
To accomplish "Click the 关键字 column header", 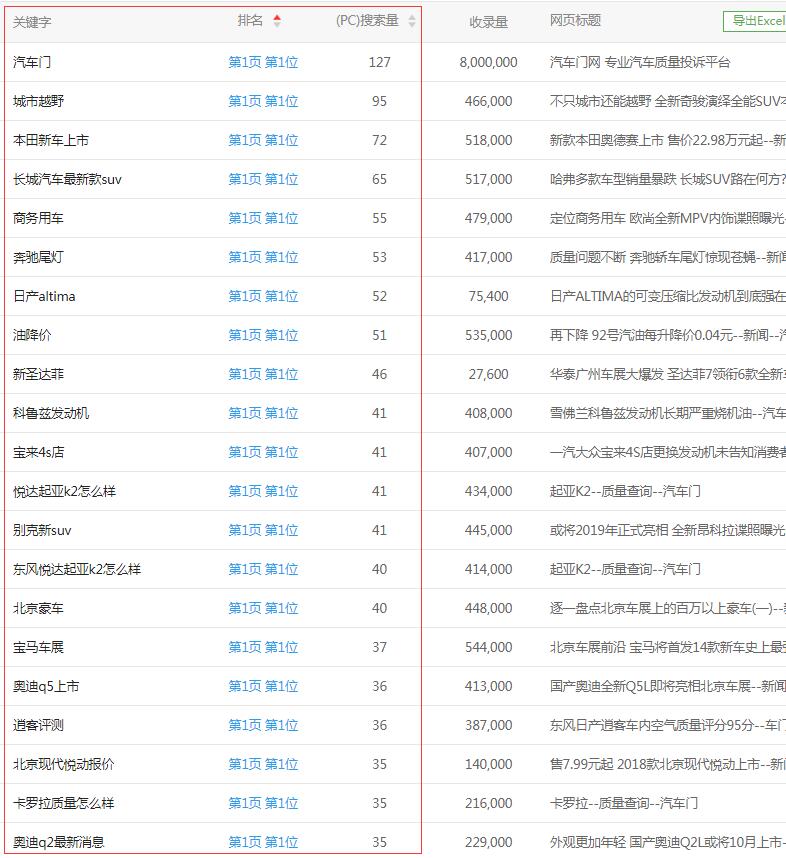I will coord(32,21).
